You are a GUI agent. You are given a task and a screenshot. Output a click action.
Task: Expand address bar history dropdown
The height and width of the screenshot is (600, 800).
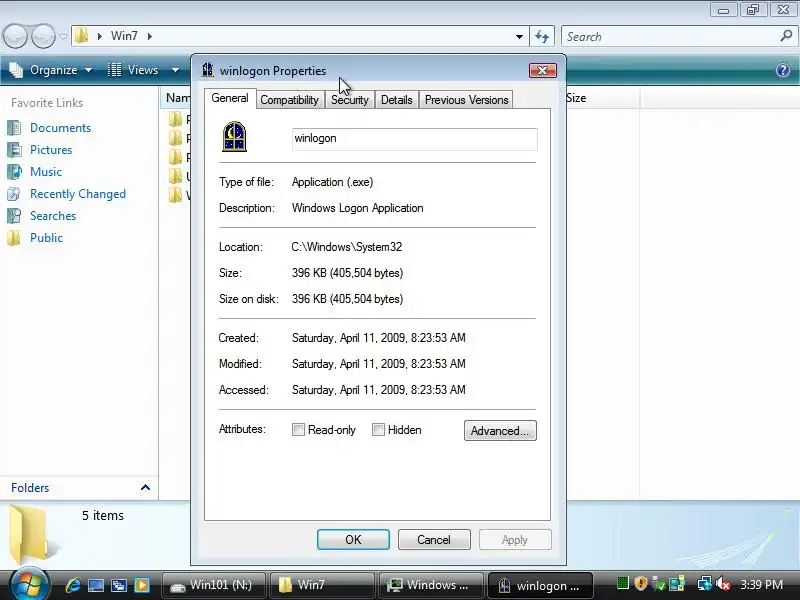point(519,37)
